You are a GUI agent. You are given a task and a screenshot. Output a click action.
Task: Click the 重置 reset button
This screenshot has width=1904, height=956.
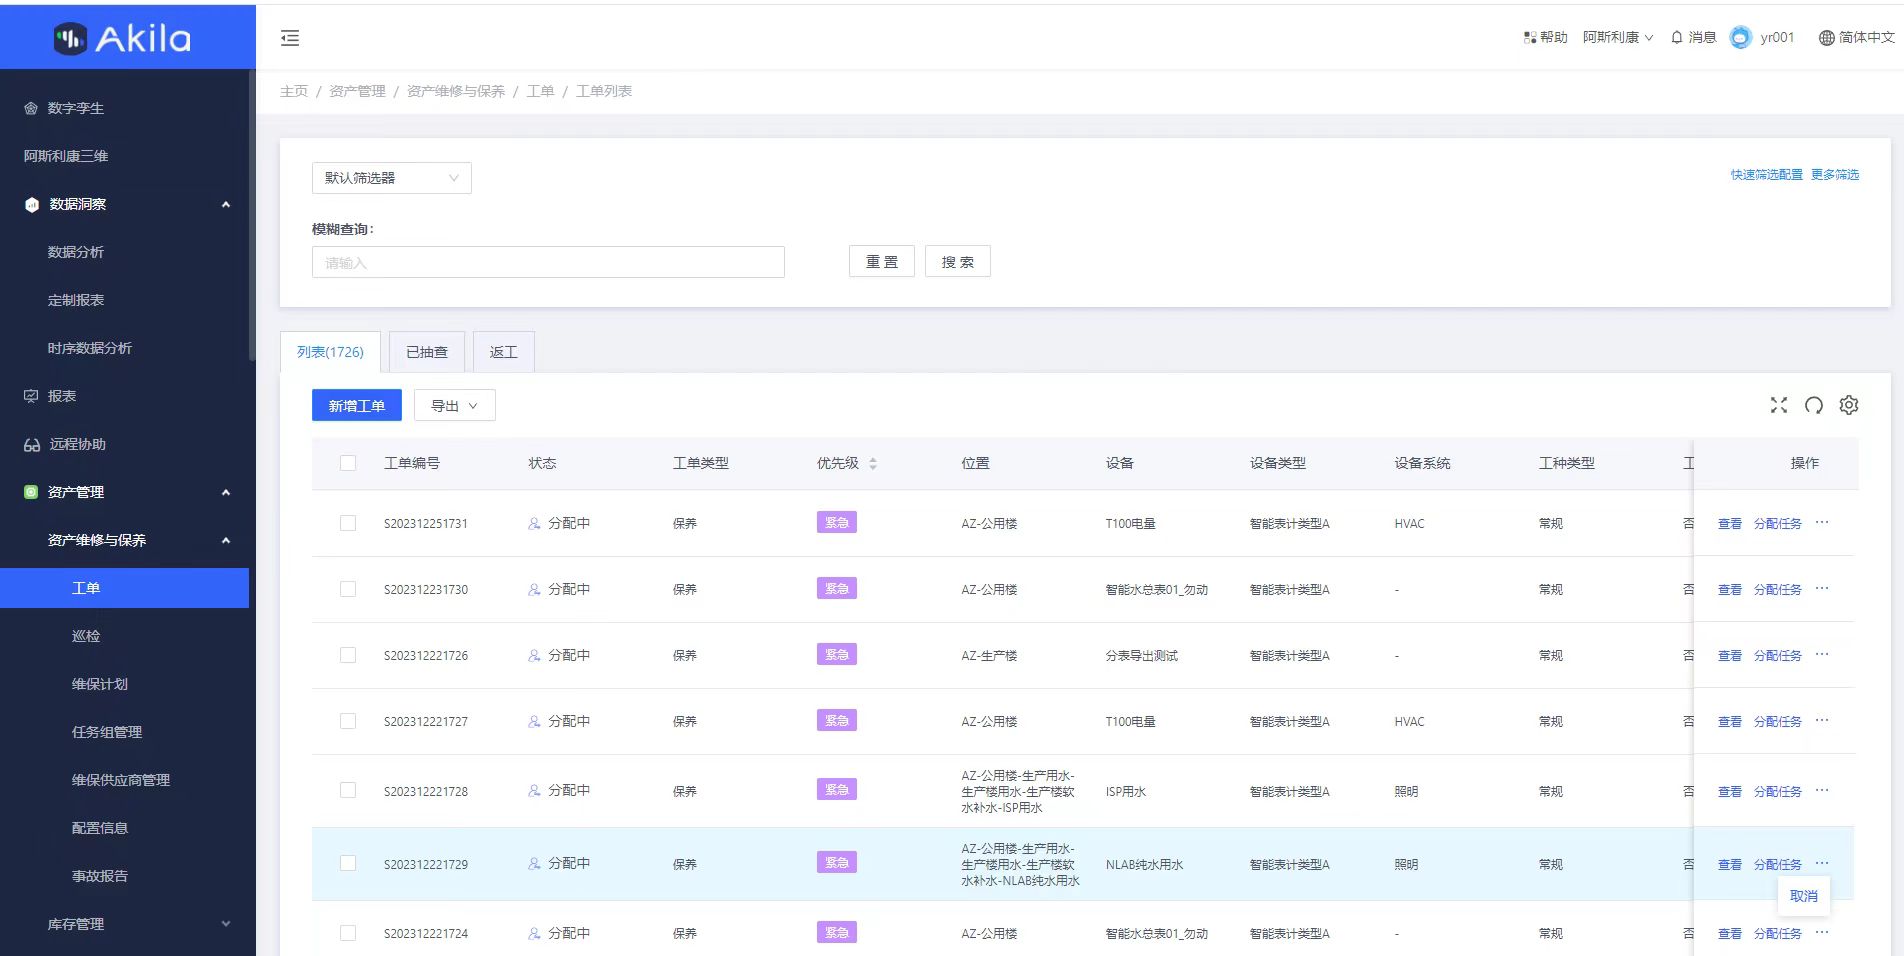(x=882, y=261)
